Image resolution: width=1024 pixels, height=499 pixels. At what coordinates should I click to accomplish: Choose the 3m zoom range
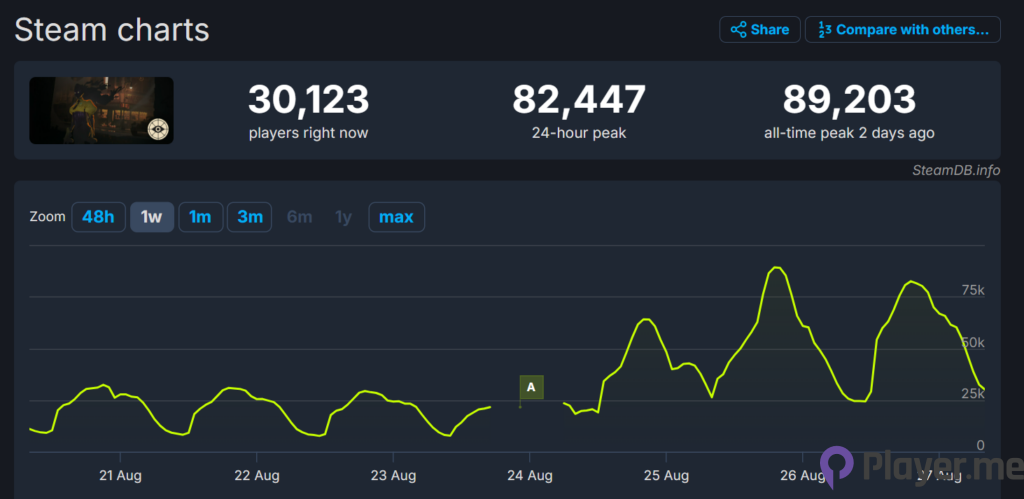pos(249,217)
